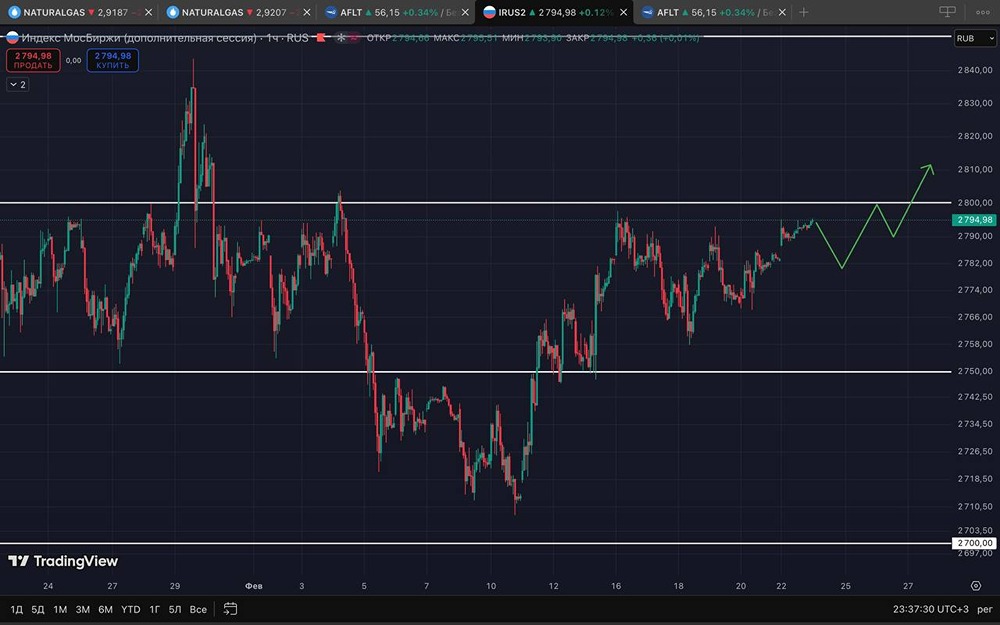Set range to 5Л
Screen dimensions: 1000x625
coord(175,609)
